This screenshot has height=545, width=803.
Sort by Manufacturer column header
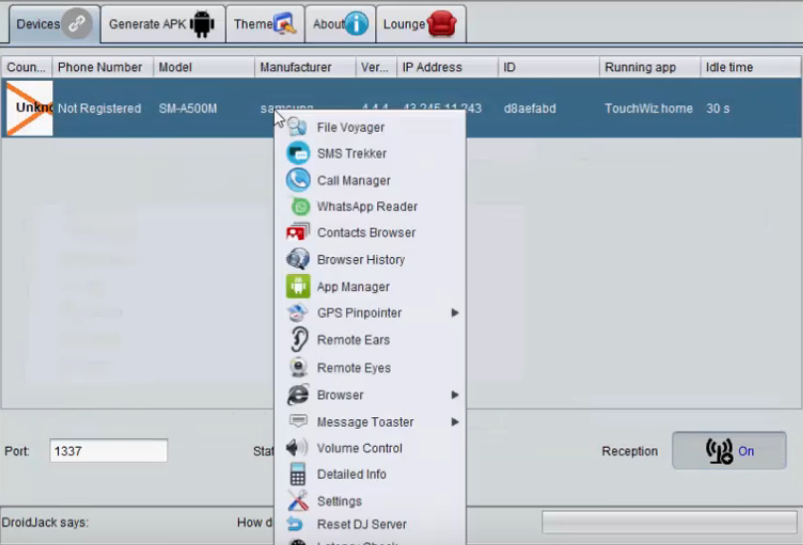click(305, 67)
